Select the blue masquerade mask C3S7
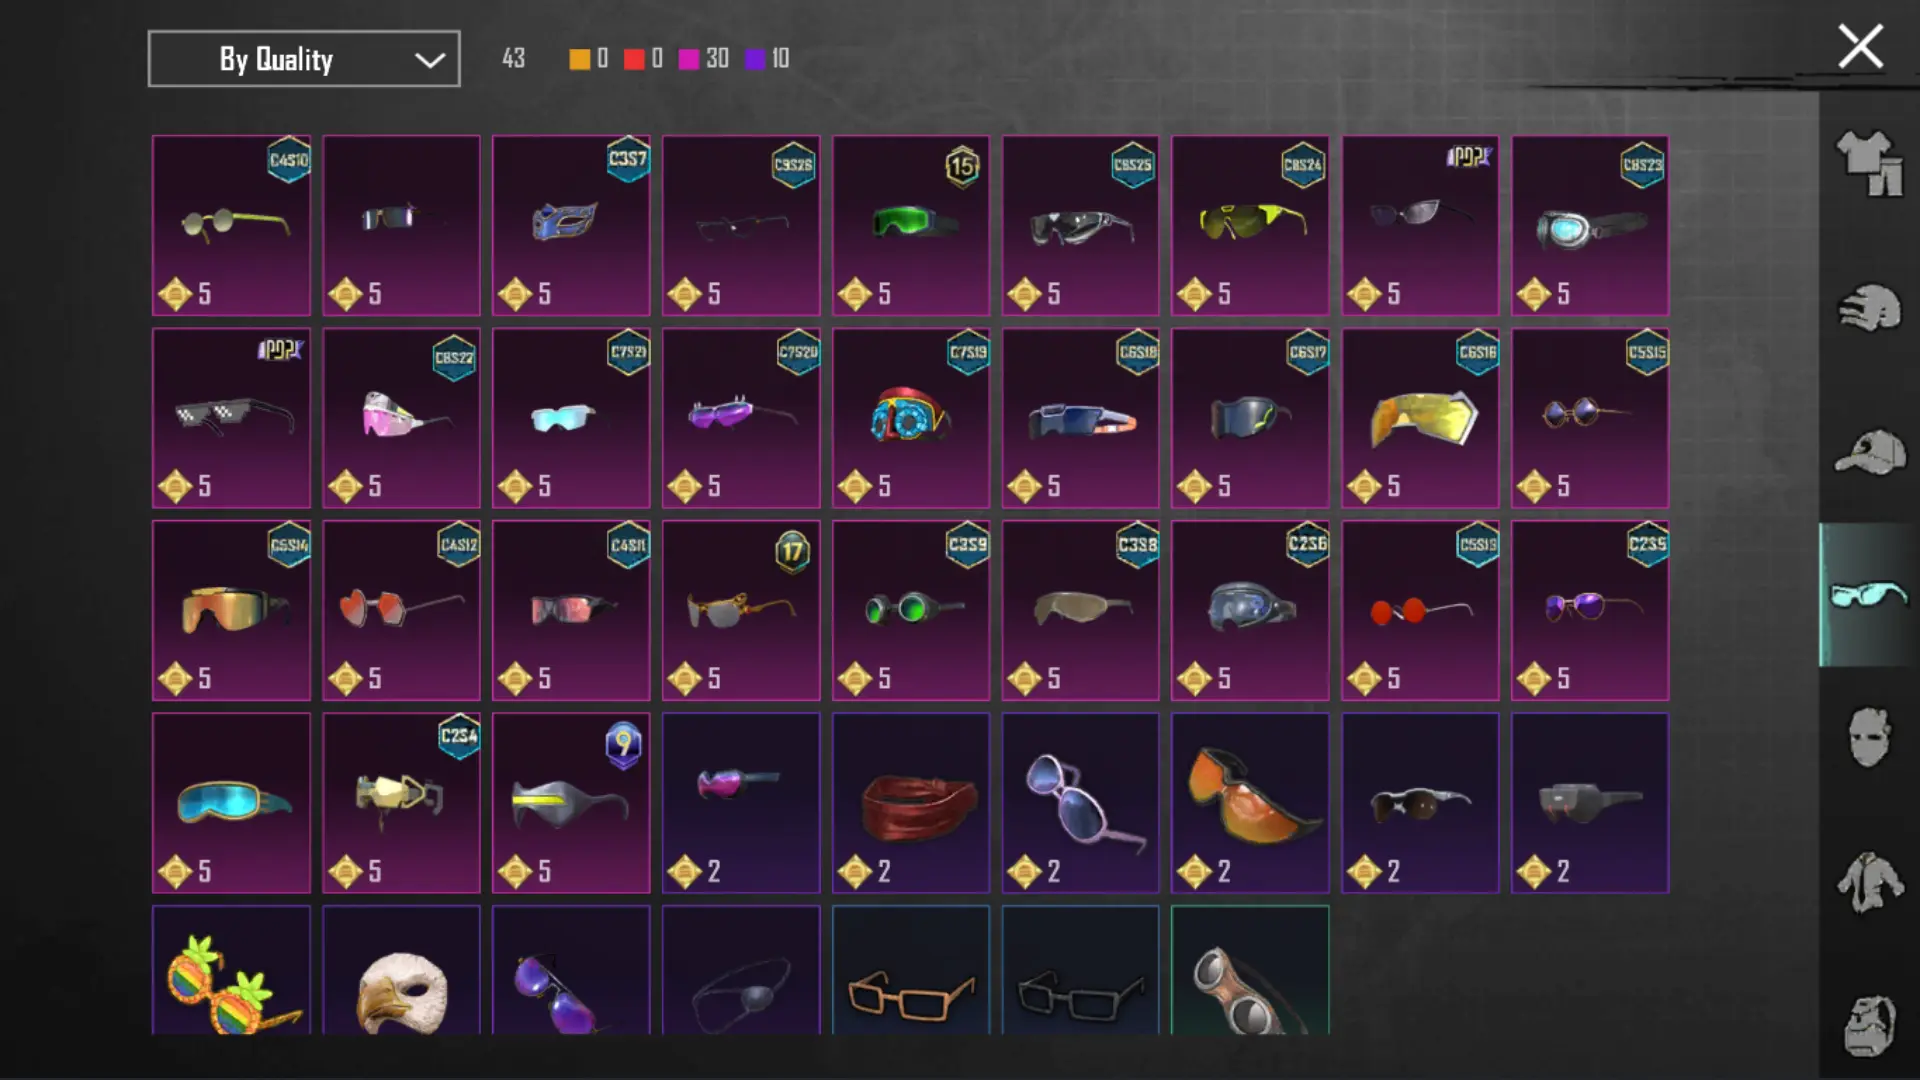The width and height of the screenshot is (1920, 1080). 571,226
